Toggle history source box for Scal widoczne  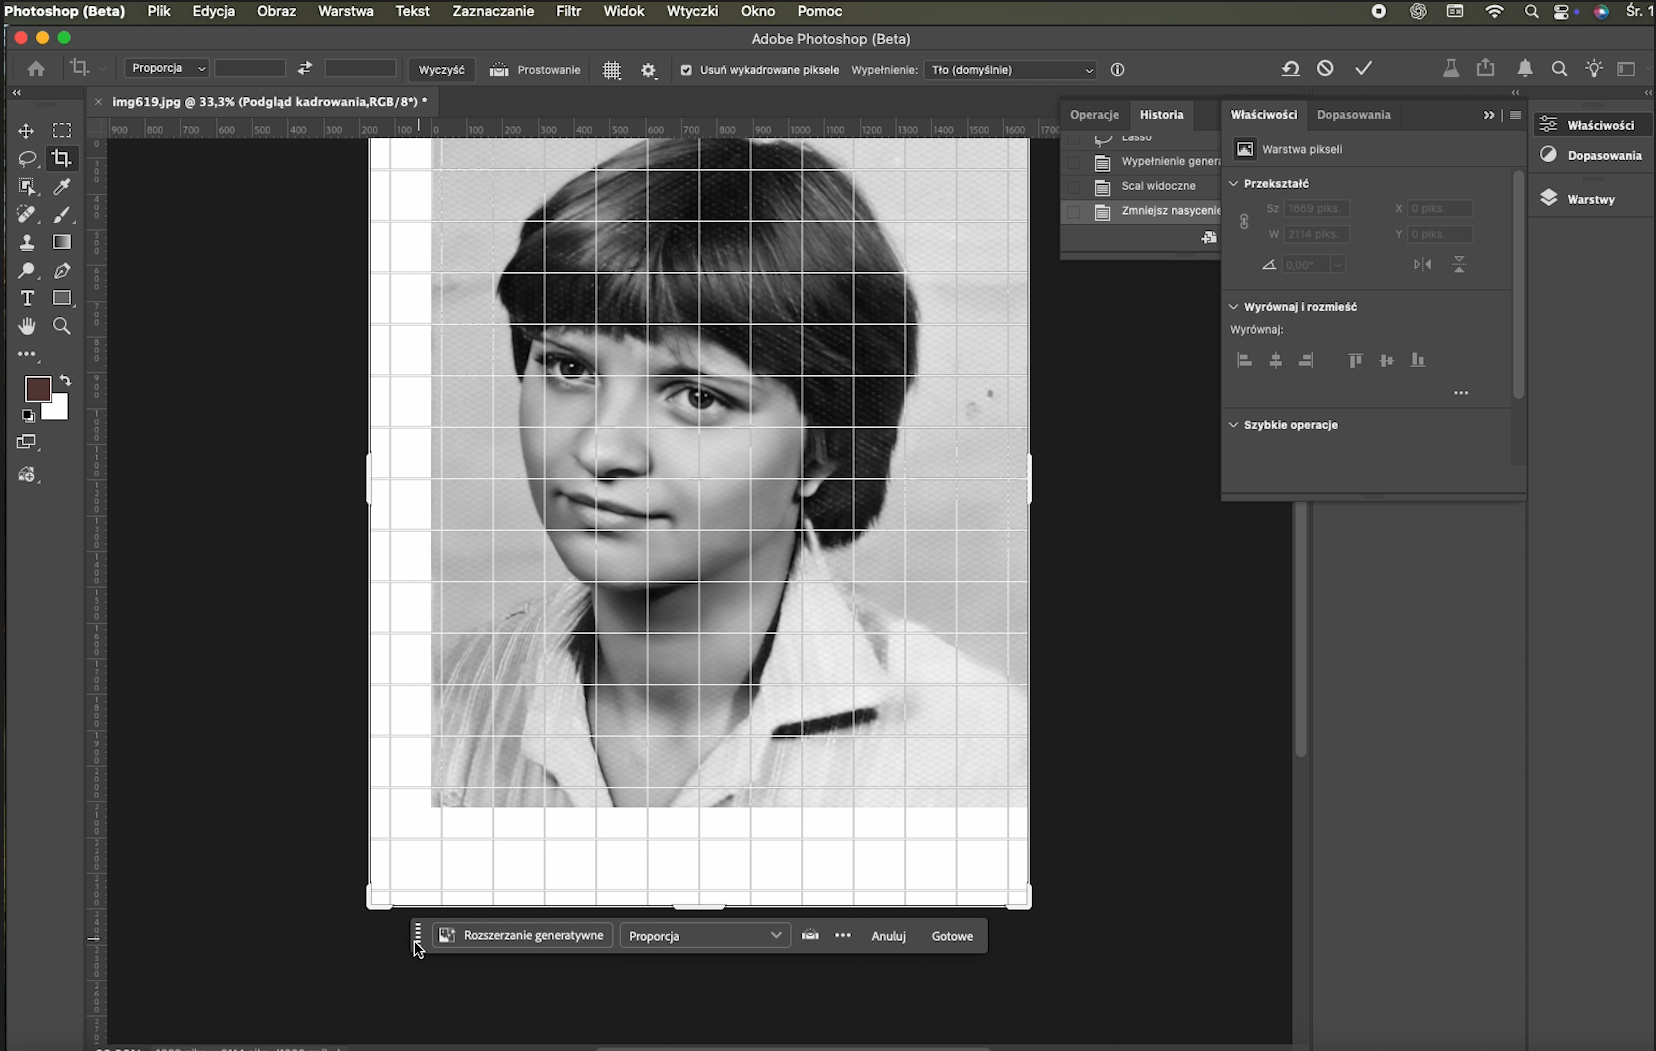(1074, 186)
